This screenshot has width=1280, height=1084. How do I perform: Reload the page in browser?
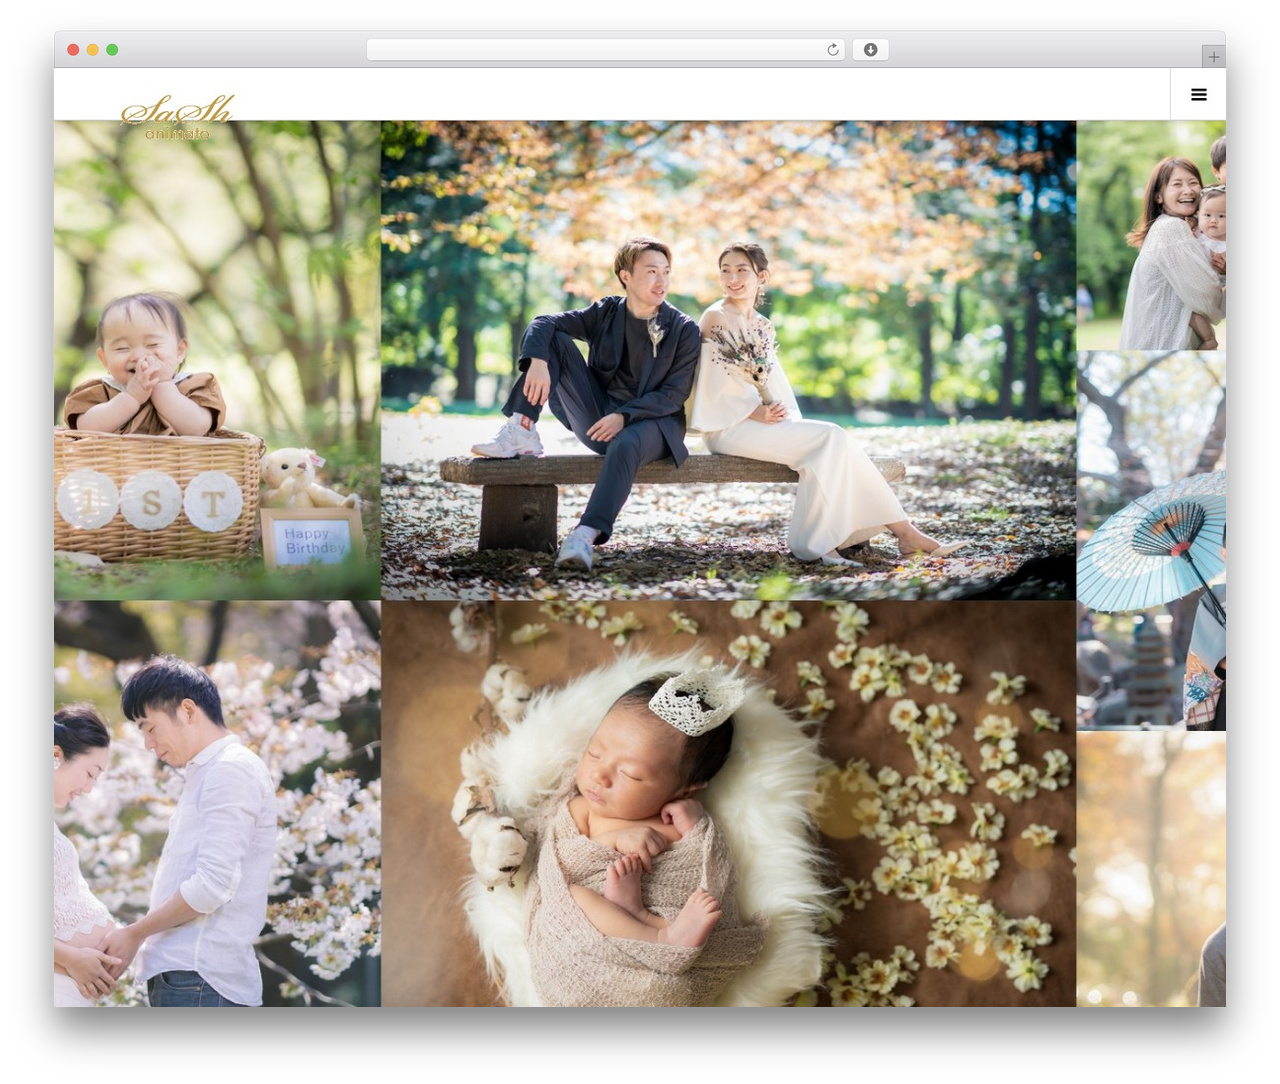tap(832, 50)
